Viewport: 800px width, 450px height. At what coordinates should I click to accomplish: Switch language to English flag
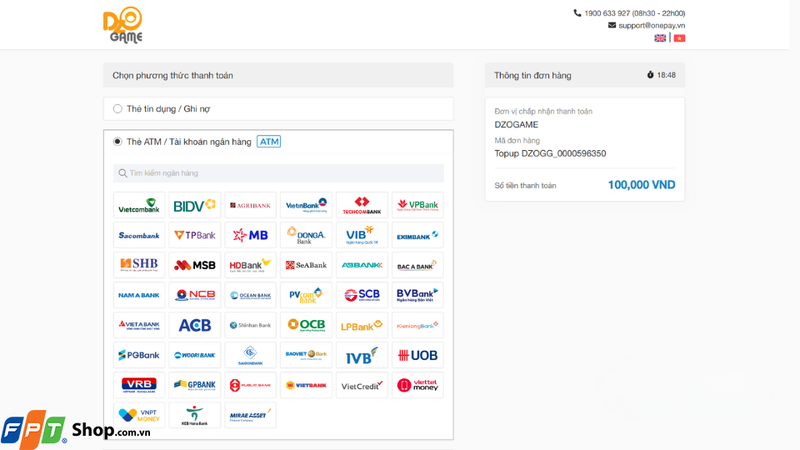660,38
